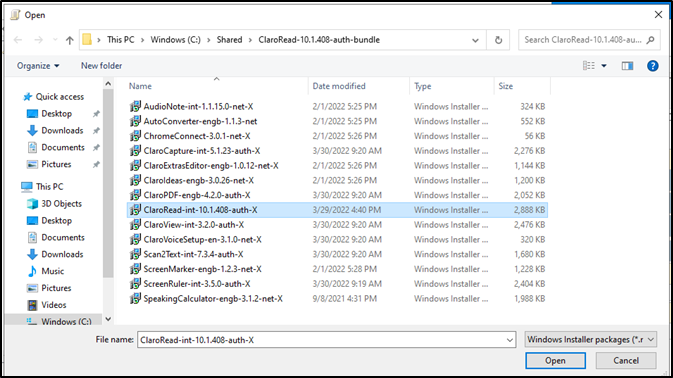Viewport: 673px width, 378px height.
Task: Select ScreenRuler-int-3.5.0-auth-X installer icon
Action: click(135, 284)
